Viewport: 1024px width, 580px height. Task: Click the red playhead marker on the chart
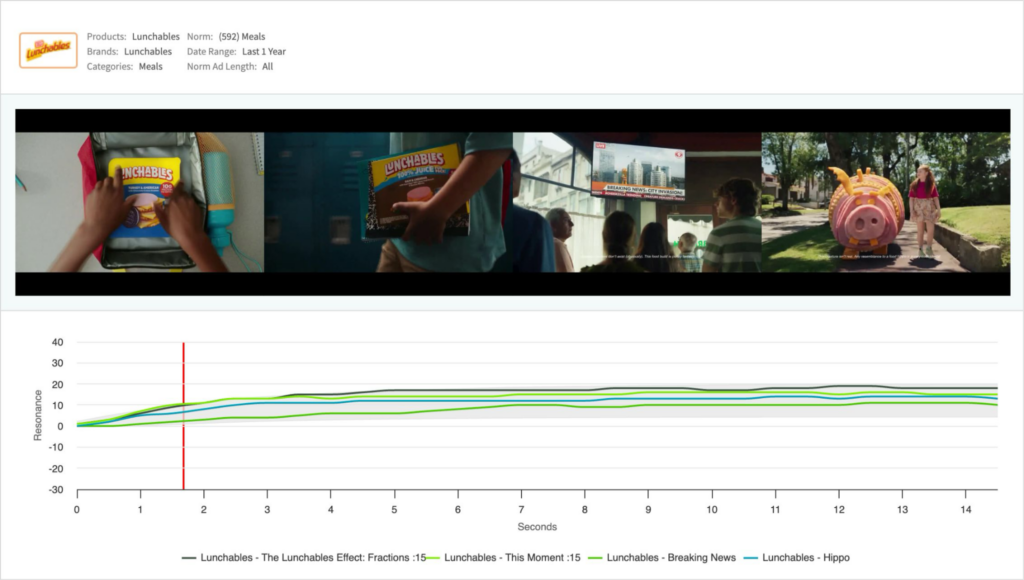click(x=184, y=415)
